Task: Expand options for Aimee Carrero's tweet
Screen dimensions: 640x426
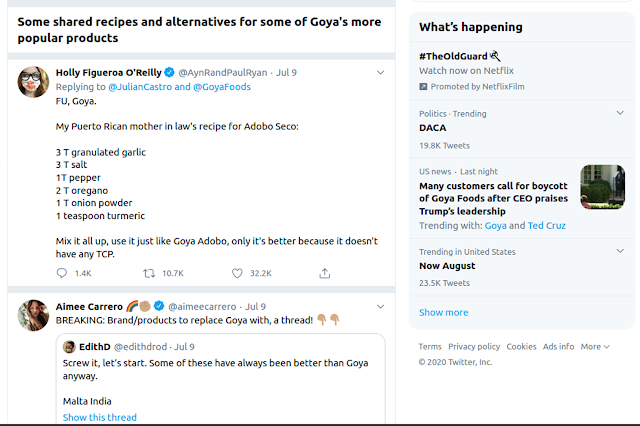Action: (380, 306)
